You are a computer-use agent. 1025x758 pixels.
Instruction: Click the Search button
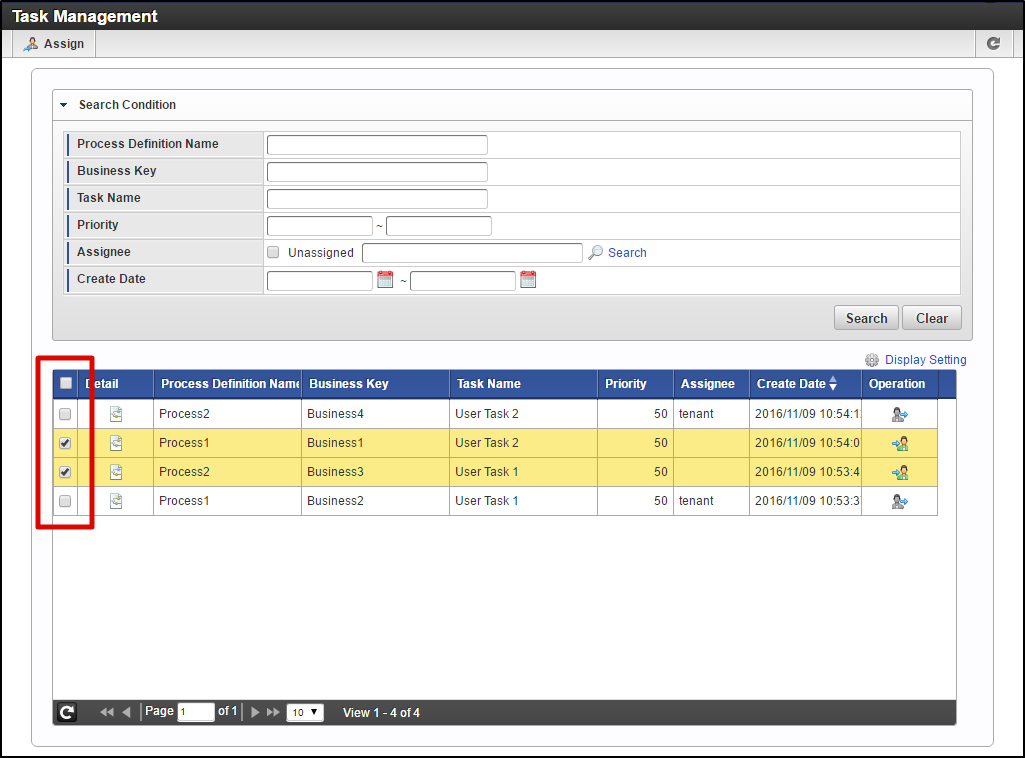866,318
